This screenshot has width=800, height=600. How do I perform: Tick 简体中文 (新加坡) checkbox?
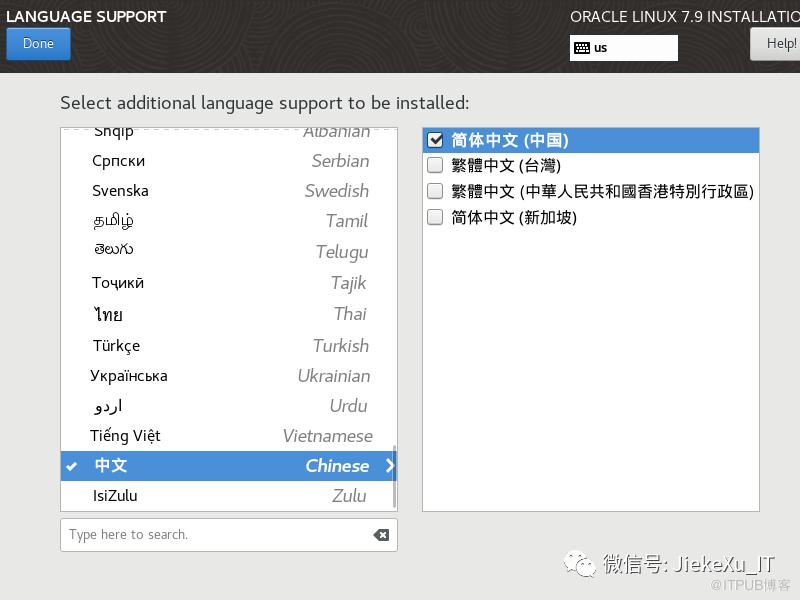(x=435, y=217)
